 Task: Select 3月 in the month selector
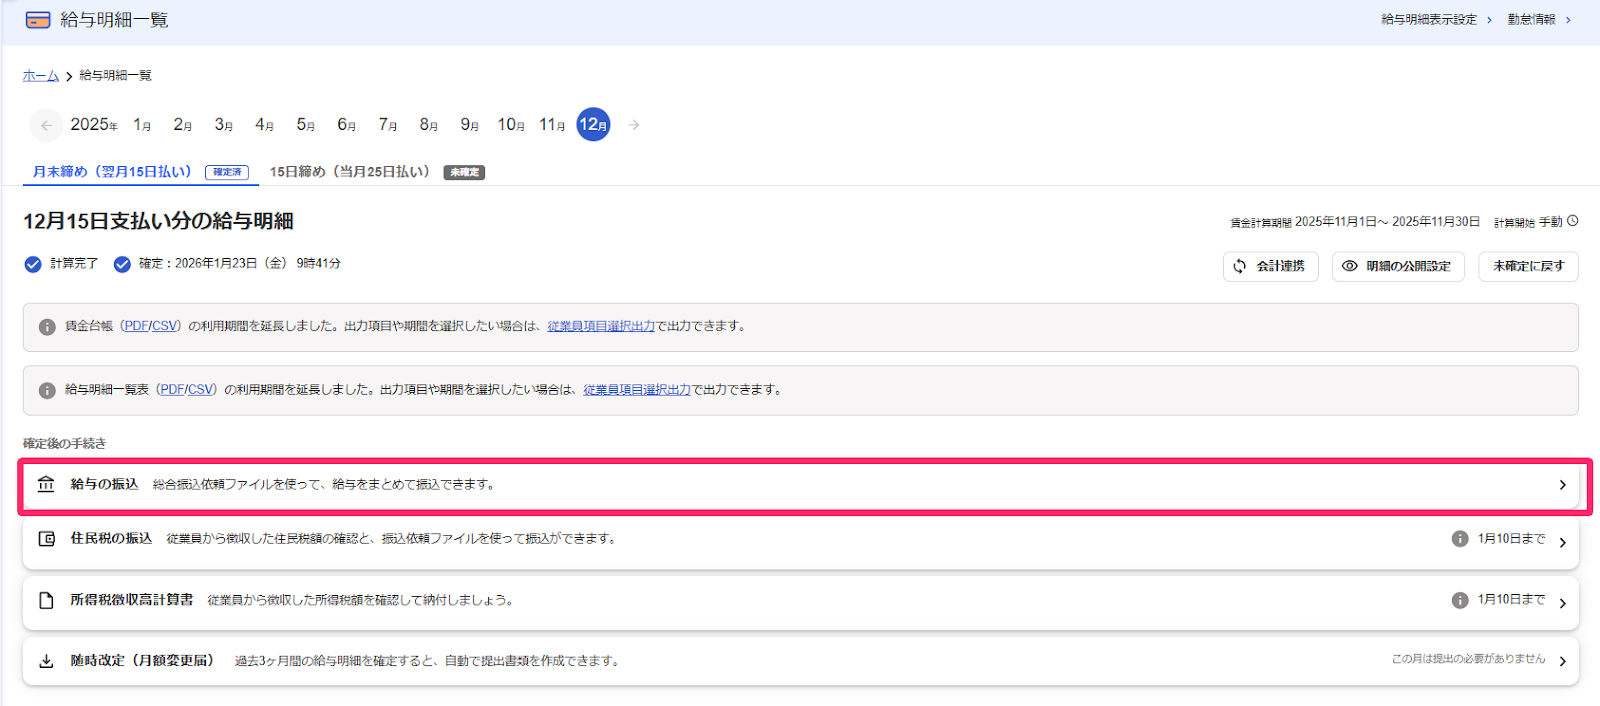[224, 125]
